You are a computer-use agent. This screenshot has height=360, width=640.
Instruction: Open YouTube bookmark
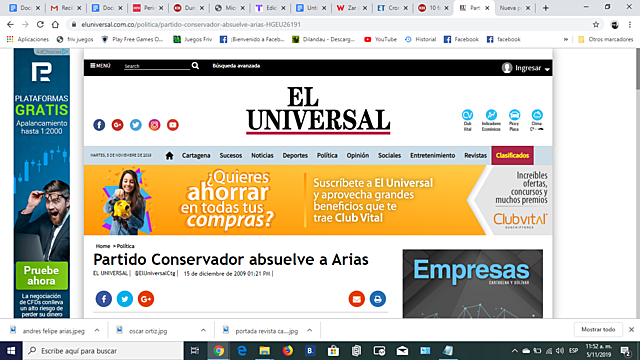coord(380,40)
